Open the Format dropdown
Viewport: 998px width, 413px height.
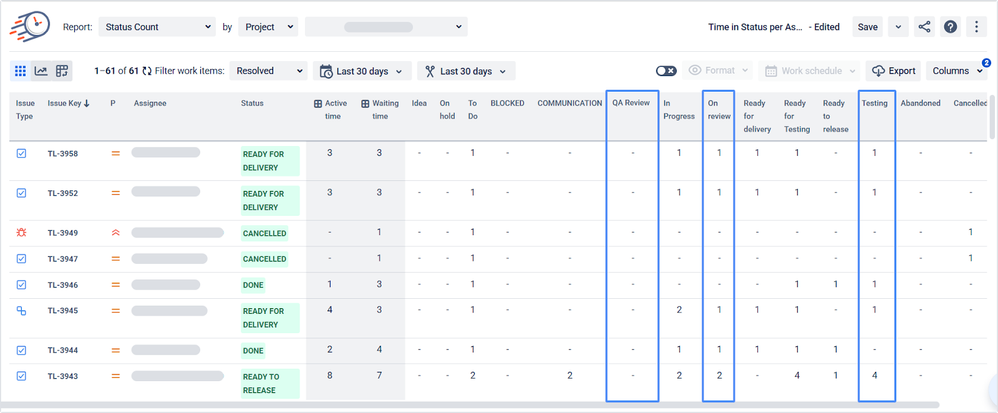point(719,71)
